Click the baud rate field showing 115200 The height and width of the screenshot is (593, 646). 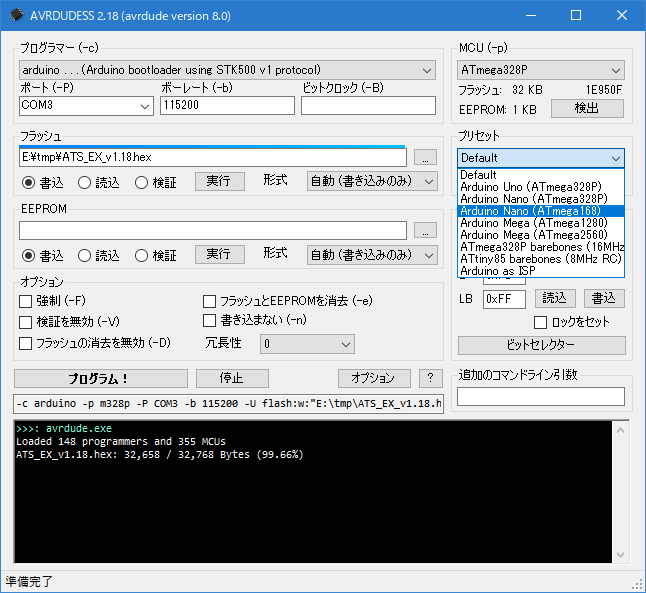point(227,105)
